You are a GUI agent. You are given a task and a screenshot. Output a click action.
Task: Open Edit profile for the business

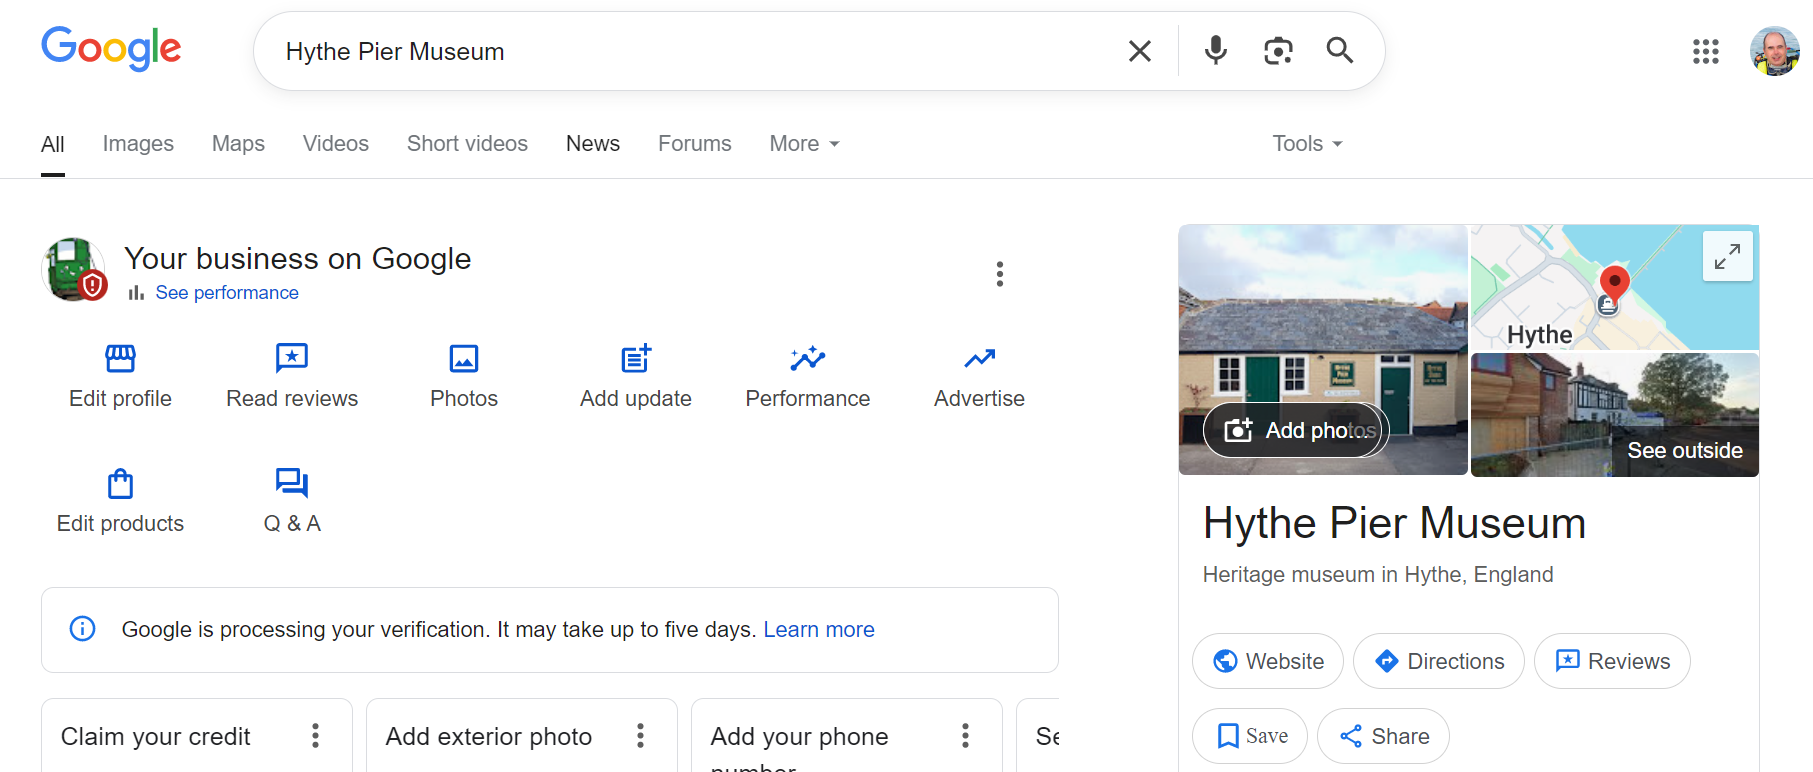120,377
